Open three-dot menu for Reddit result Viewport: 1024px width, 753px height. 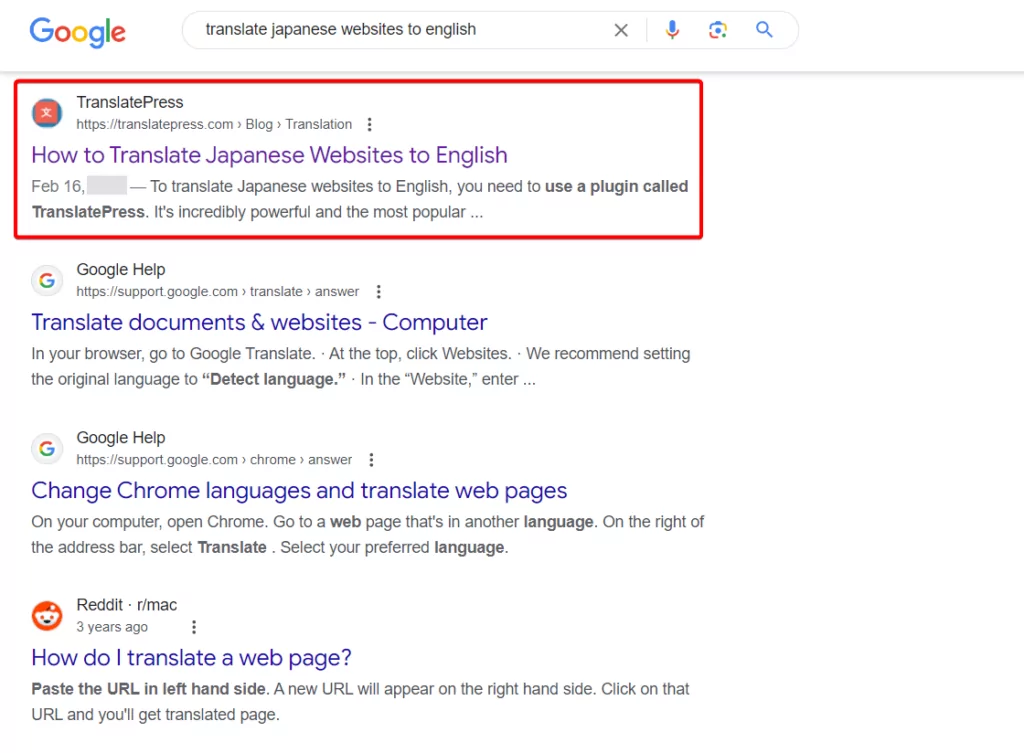tap(194, 627)
